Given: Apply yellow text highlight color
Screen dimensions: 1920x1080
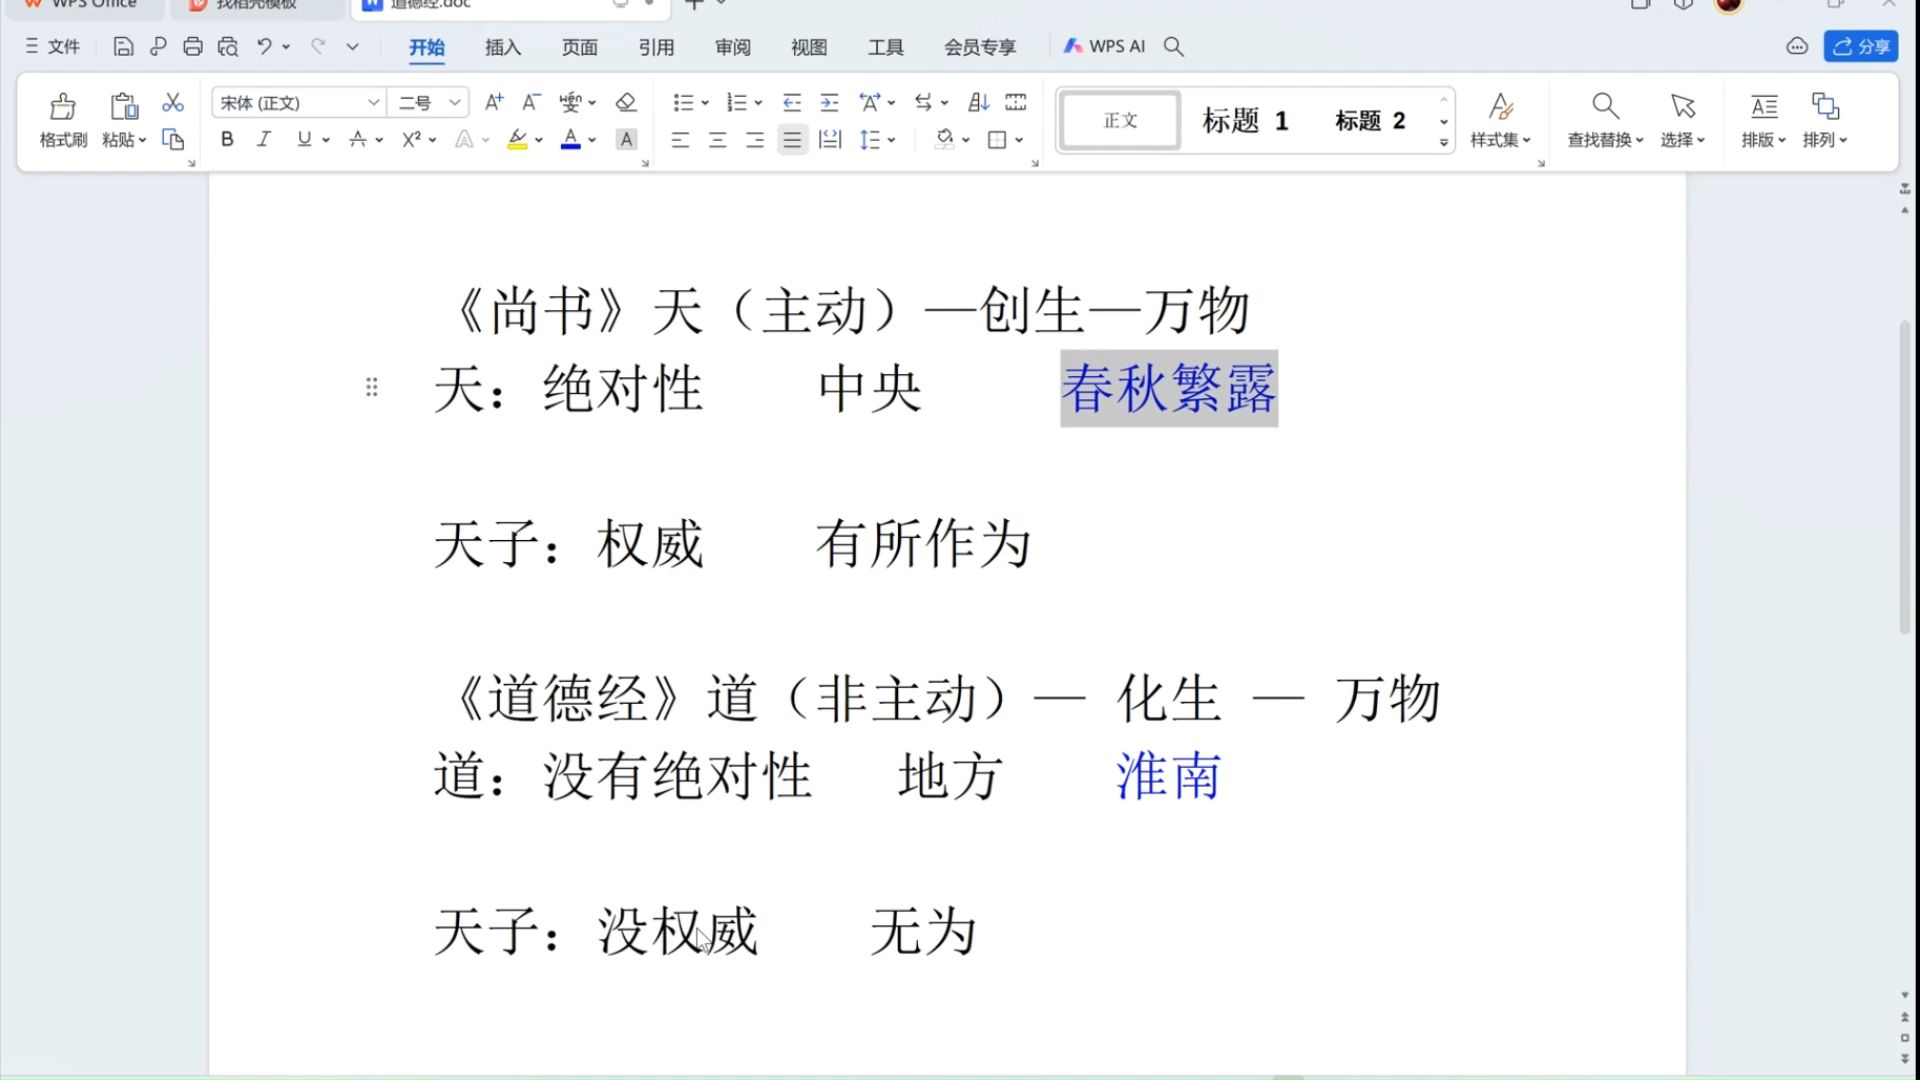Looking at the screenshot, I should point(517,140).
